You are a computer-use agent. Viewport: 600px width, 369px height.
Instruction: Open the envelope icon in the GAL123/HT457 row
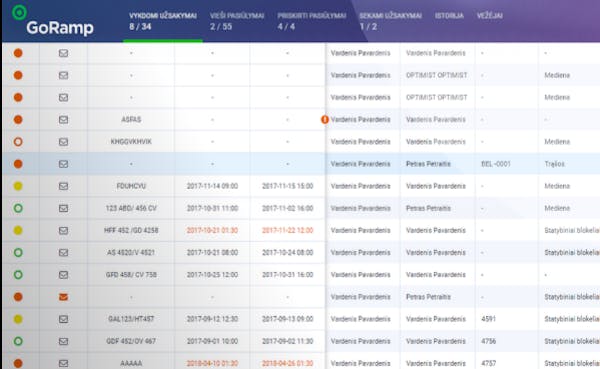pos(64,319)
